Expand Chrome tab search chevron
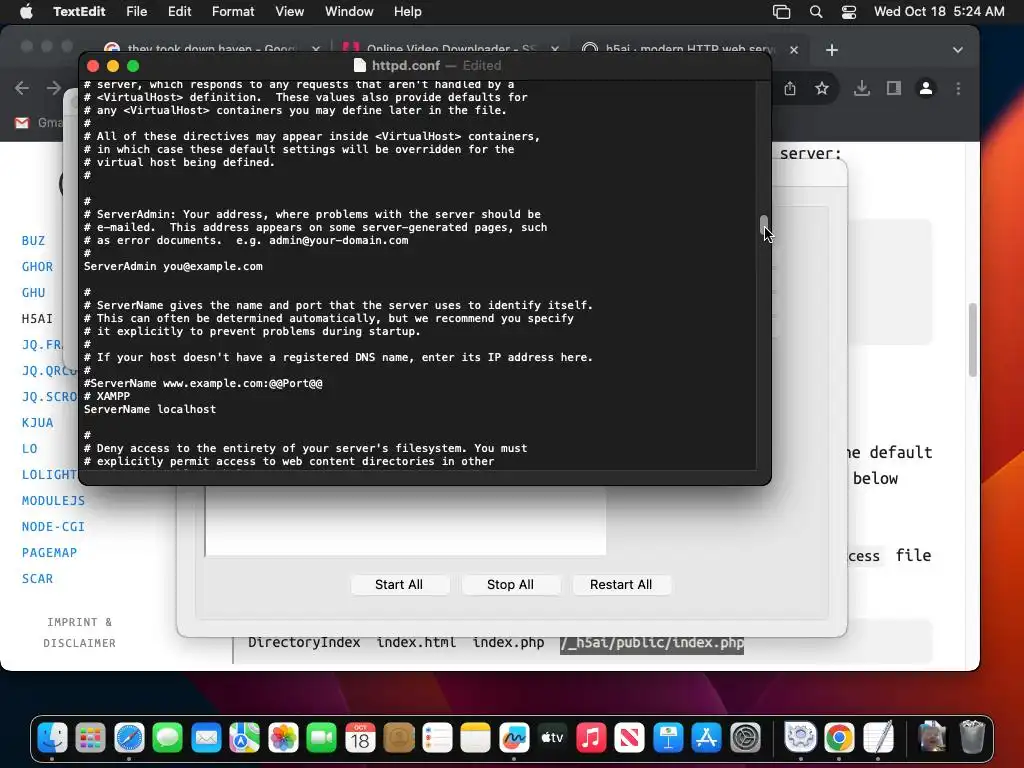The width and height of the screenshot is (1024, 768). coord(957,50)
